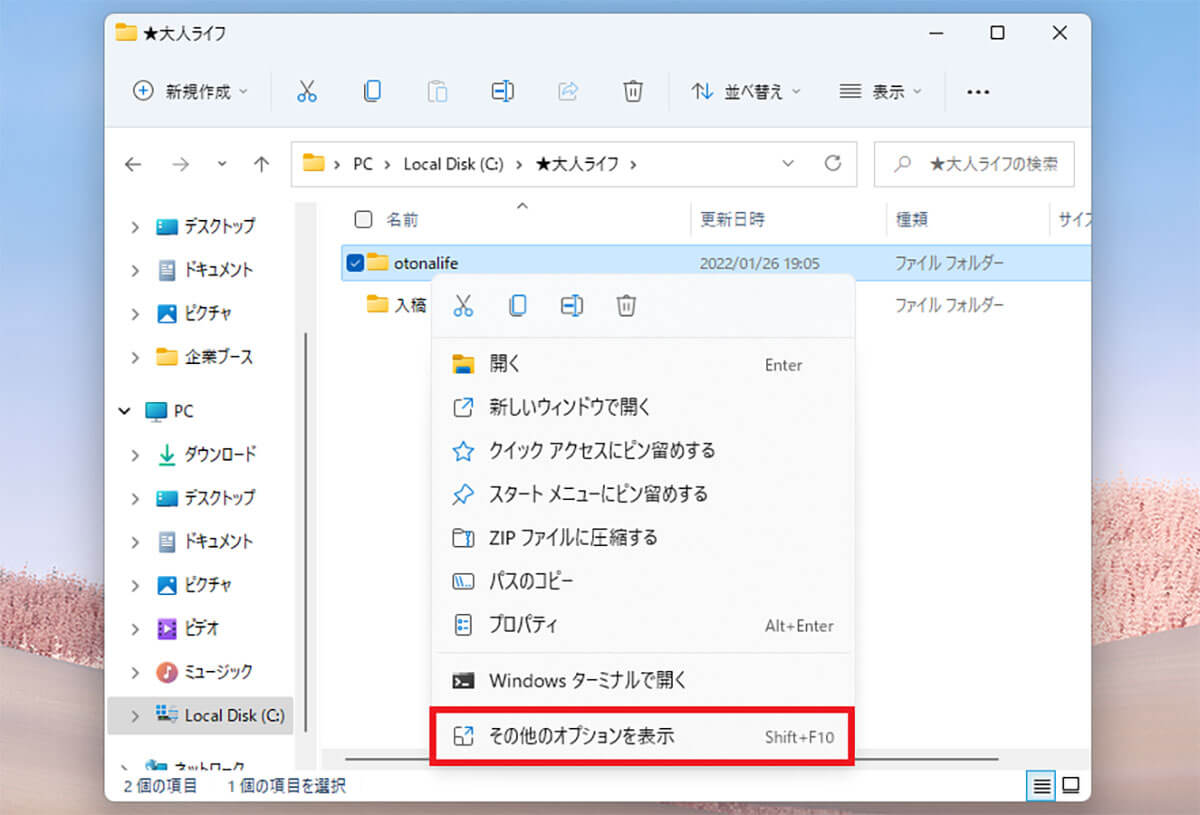Click the Cut scissors icon in the context menu
This screenshot has height=815, width=1200.
[x=463, y=306]
